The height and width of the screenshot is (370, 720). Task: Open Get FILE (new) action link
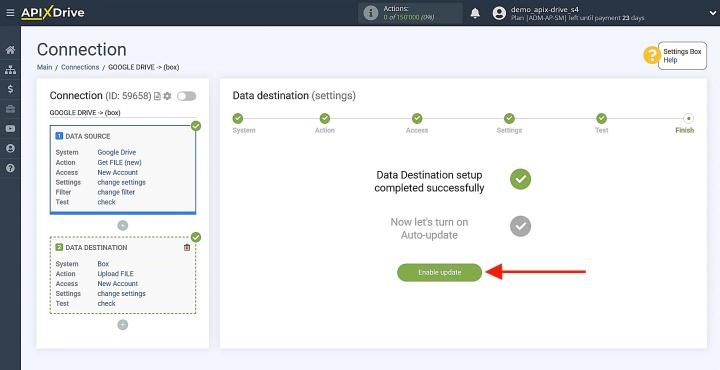click(119, 163)
